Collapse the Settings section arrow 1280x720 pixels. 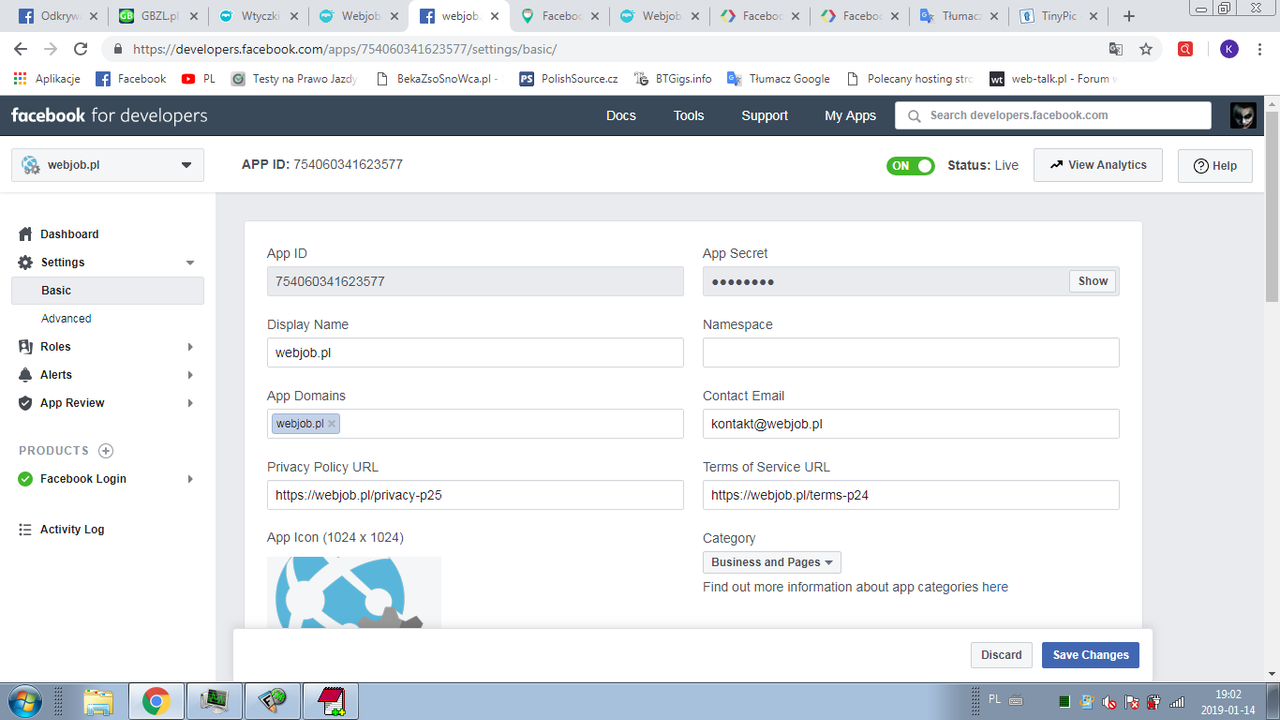point(190,263)
